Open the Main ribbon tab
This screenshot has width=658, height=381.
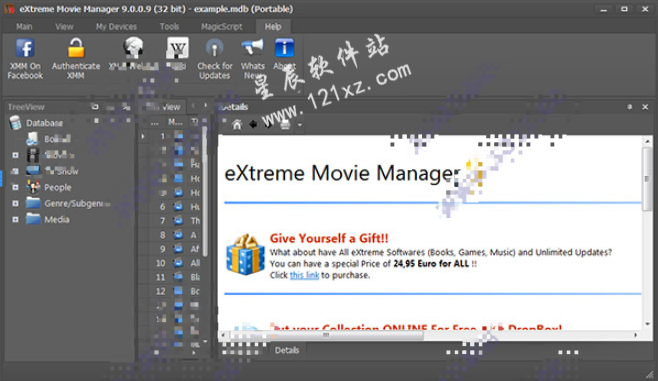[24, 26]
